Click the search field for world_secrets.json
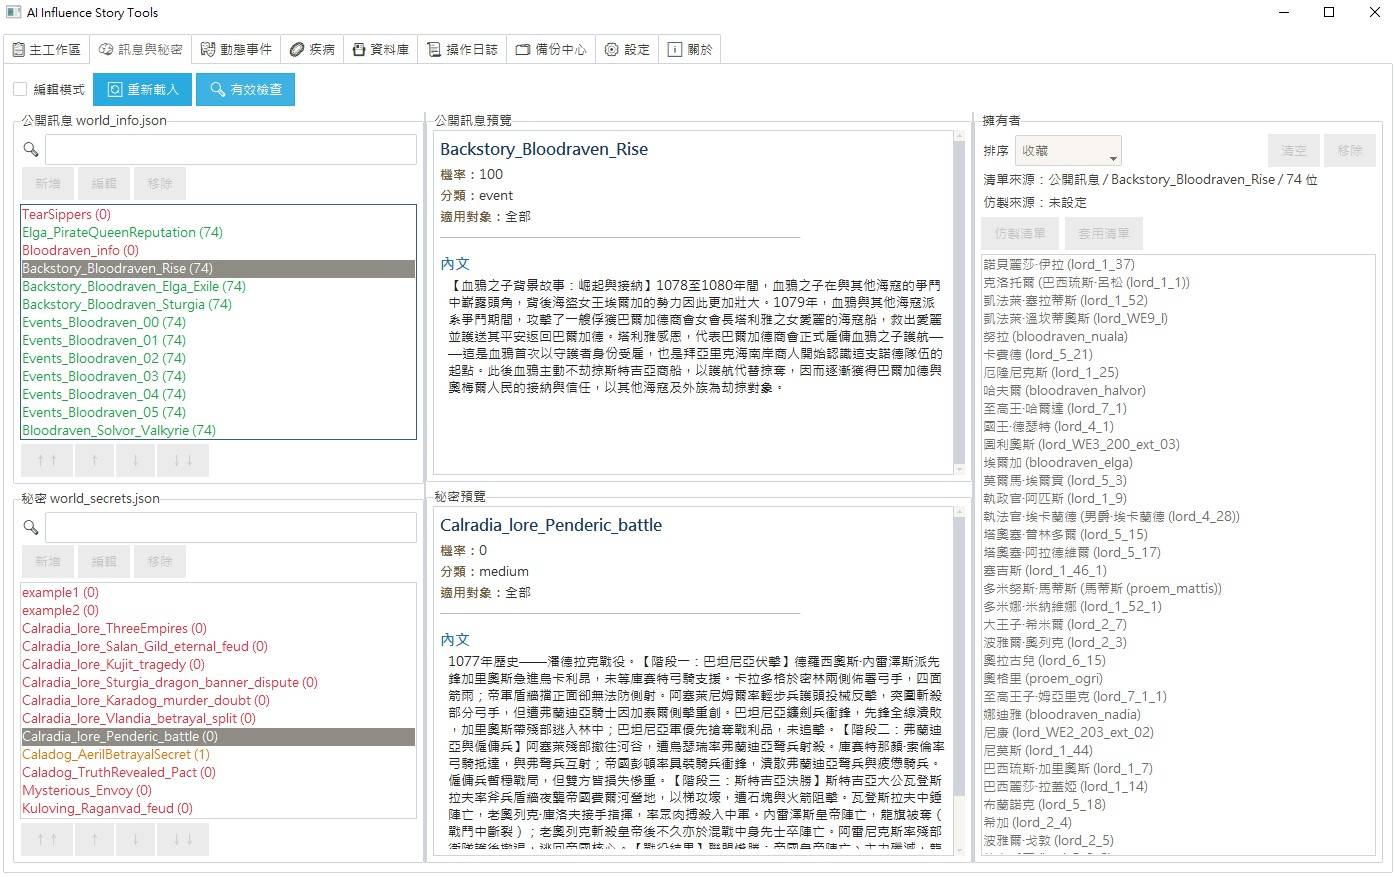This screenshot has height=877, width=1395. pos(230,527)
